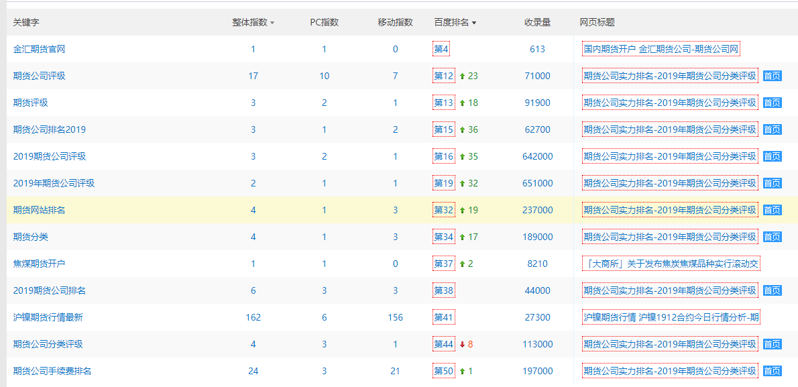Open the page title in the 期货网站排名 row

point(670,210)
